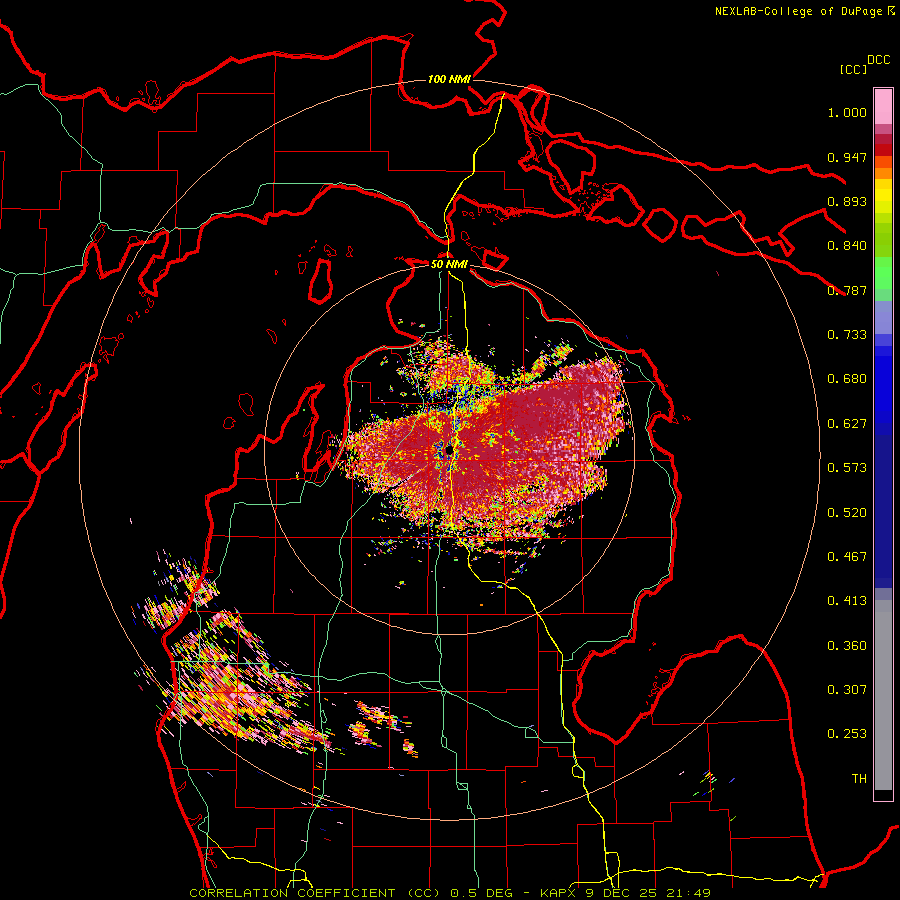Click the pink segment of color bar
Viewport: 900px width, 900px height.
pyautogui.click(x=883, y=106)
